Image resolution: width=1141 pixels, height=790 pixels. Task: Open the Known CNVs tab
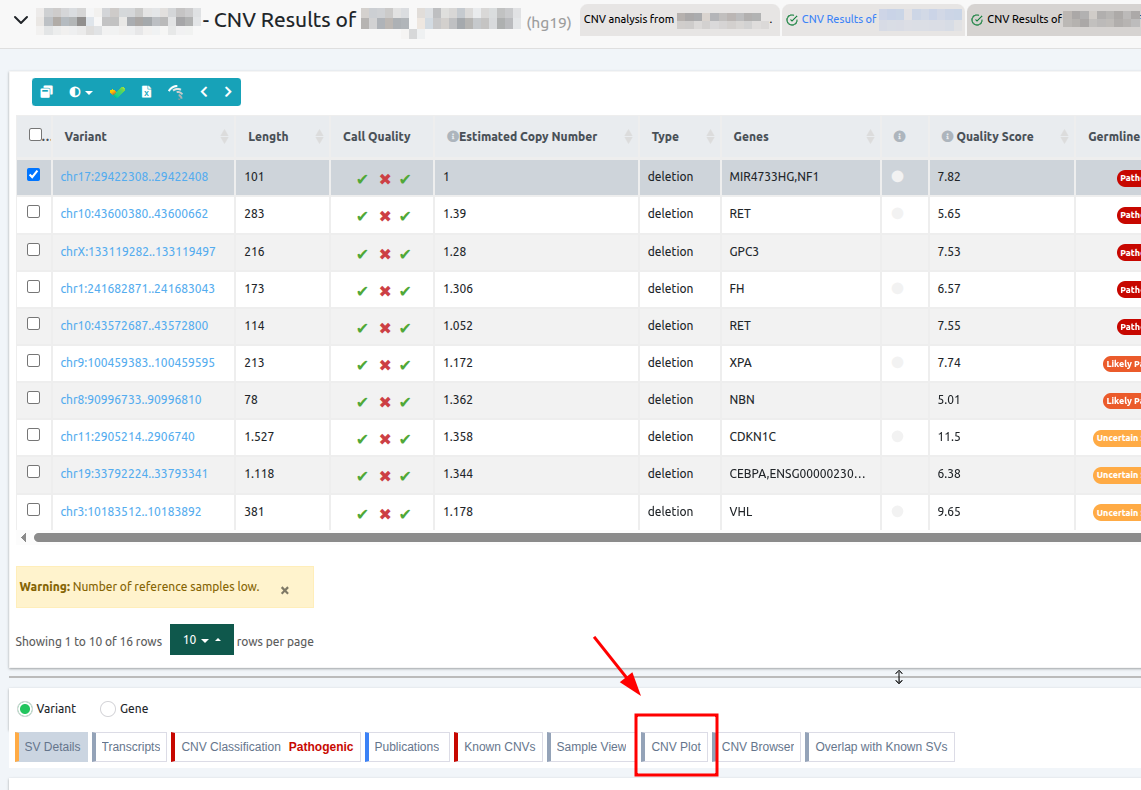499,747
